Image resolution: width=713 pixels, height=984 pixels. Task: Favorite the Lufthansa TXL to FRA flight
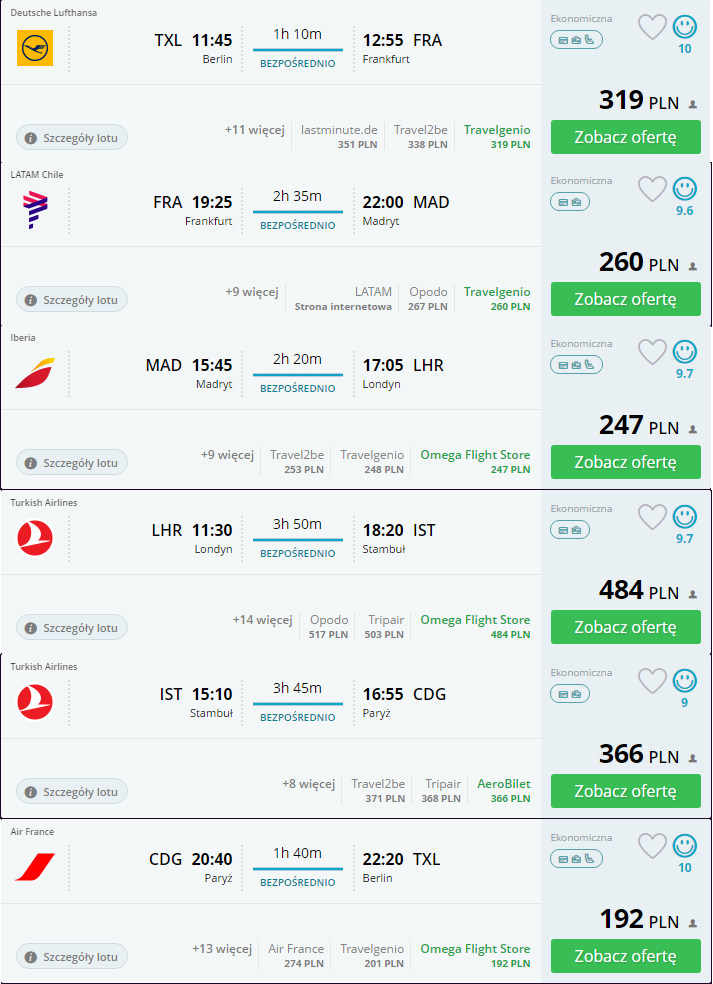pyautogui.click(x=652, y=28)
